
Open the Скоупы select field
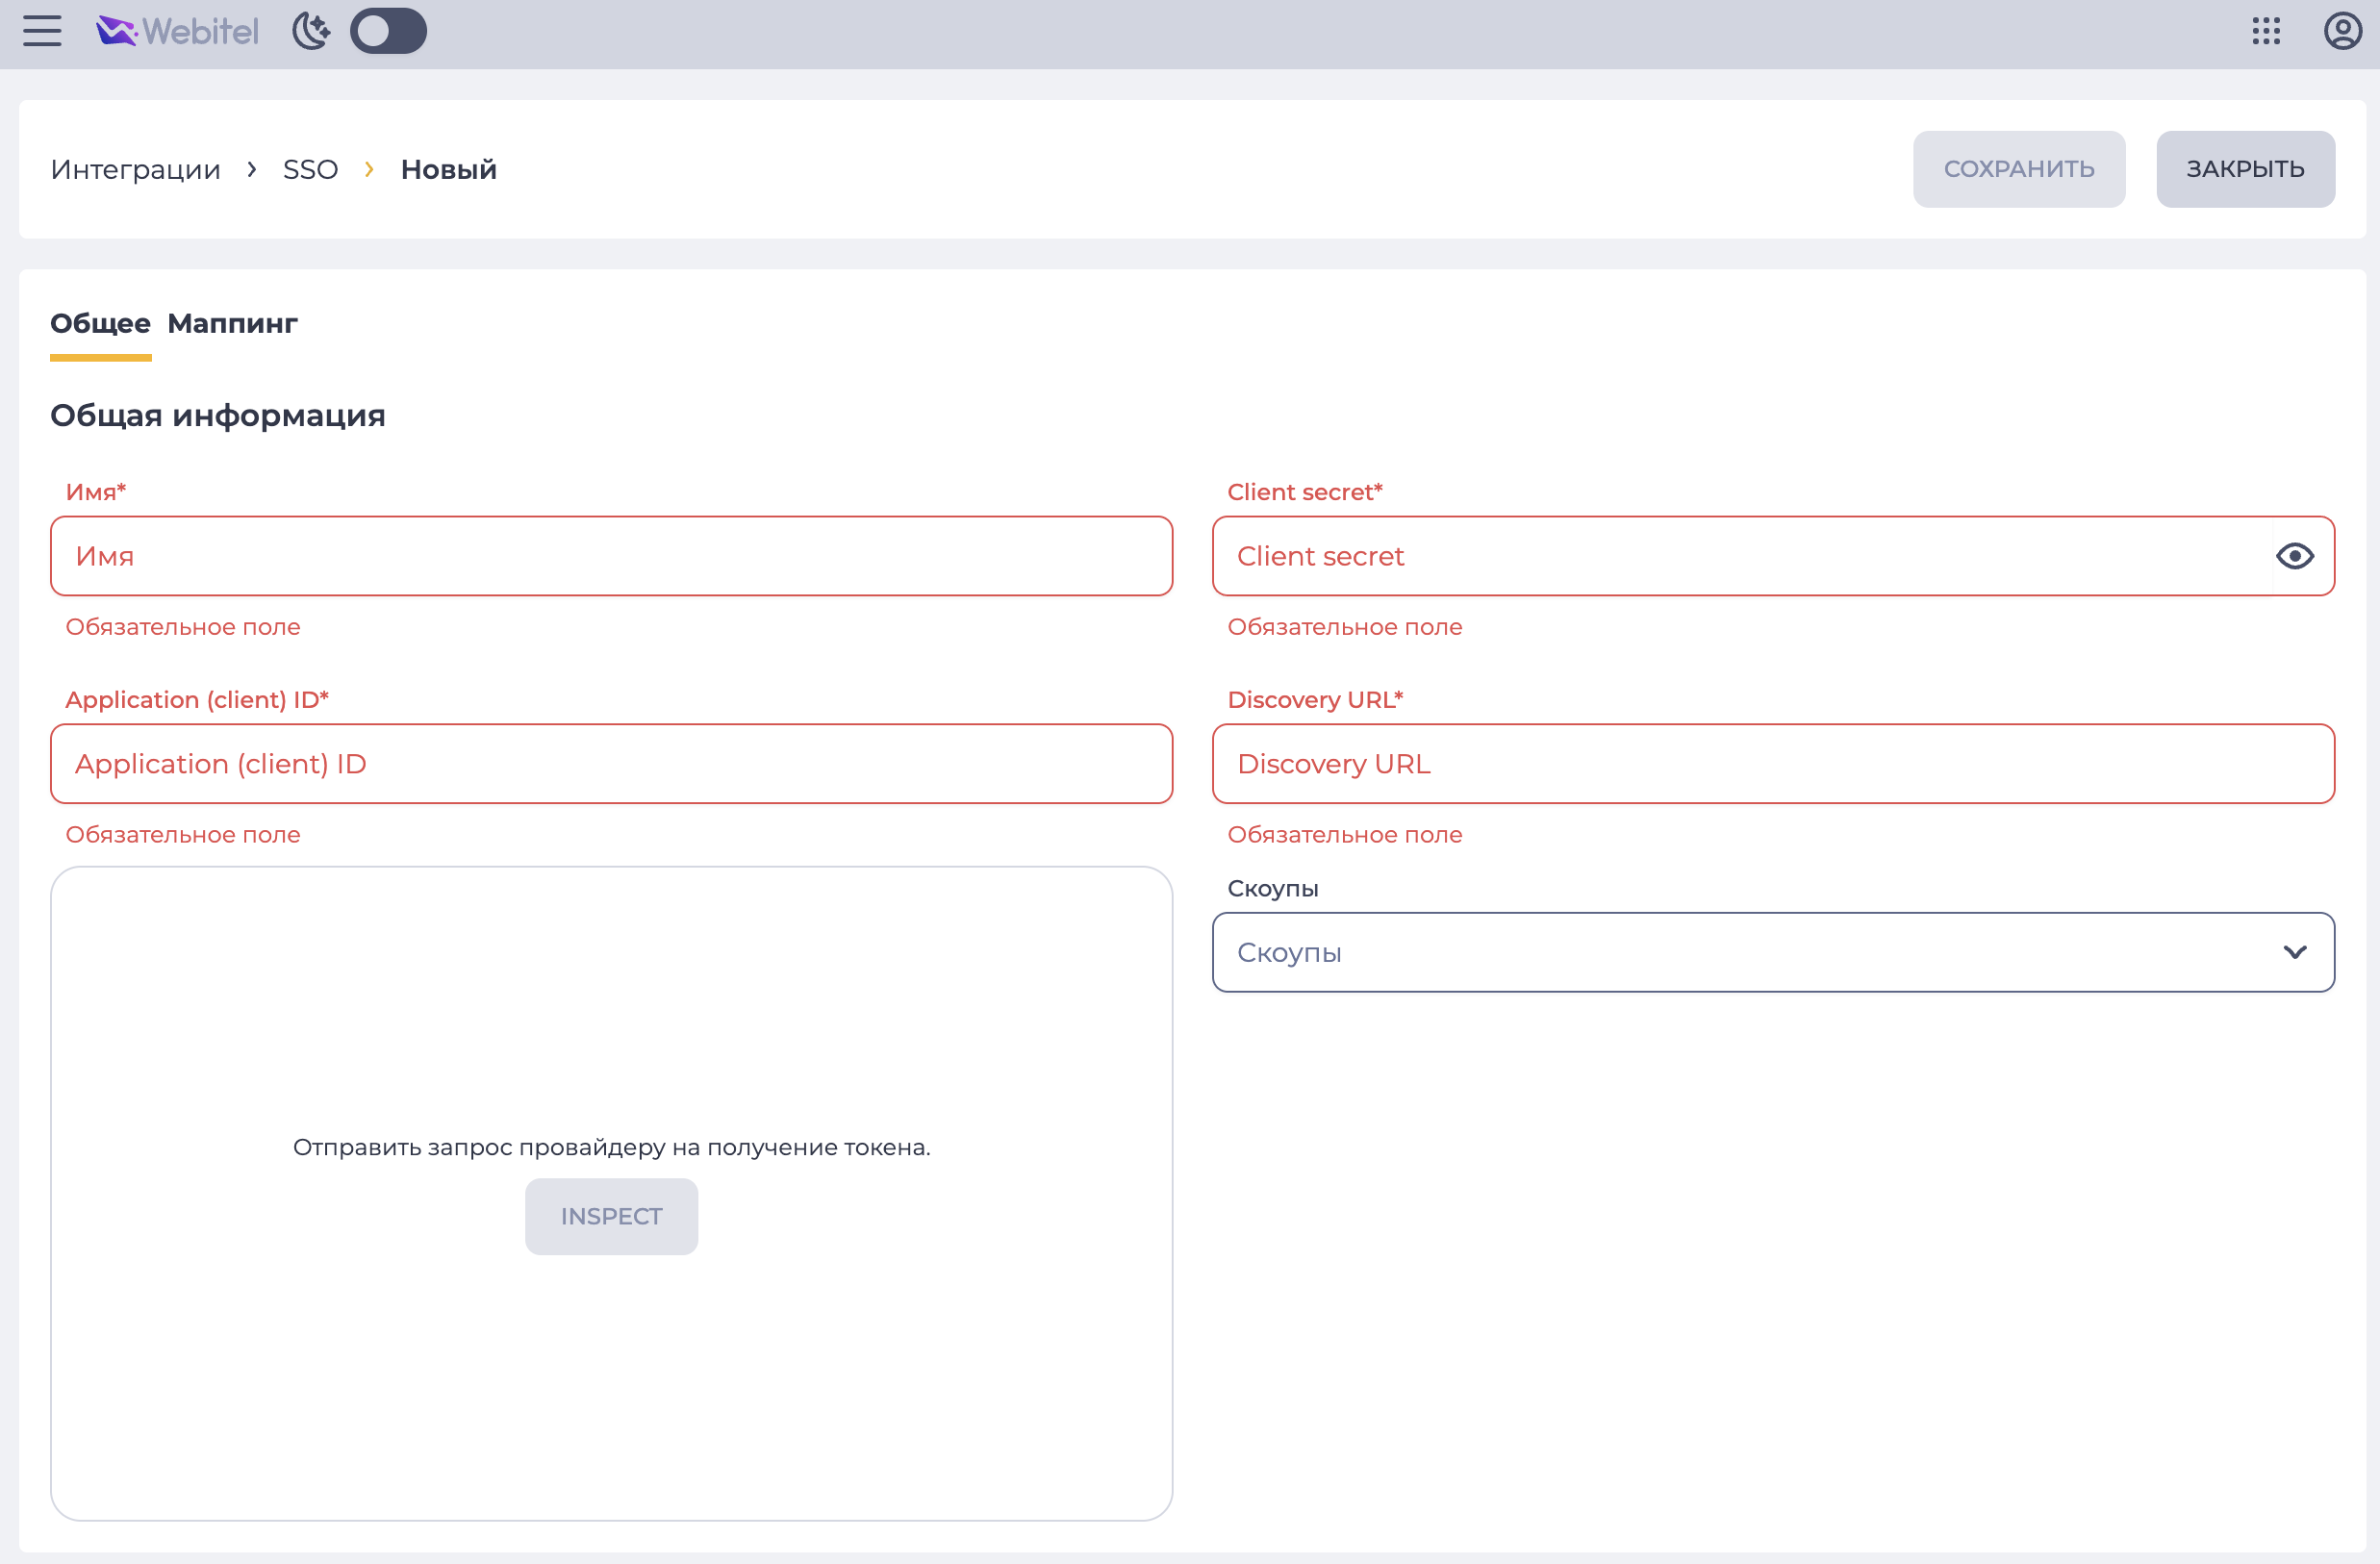tap(1773, 952)
